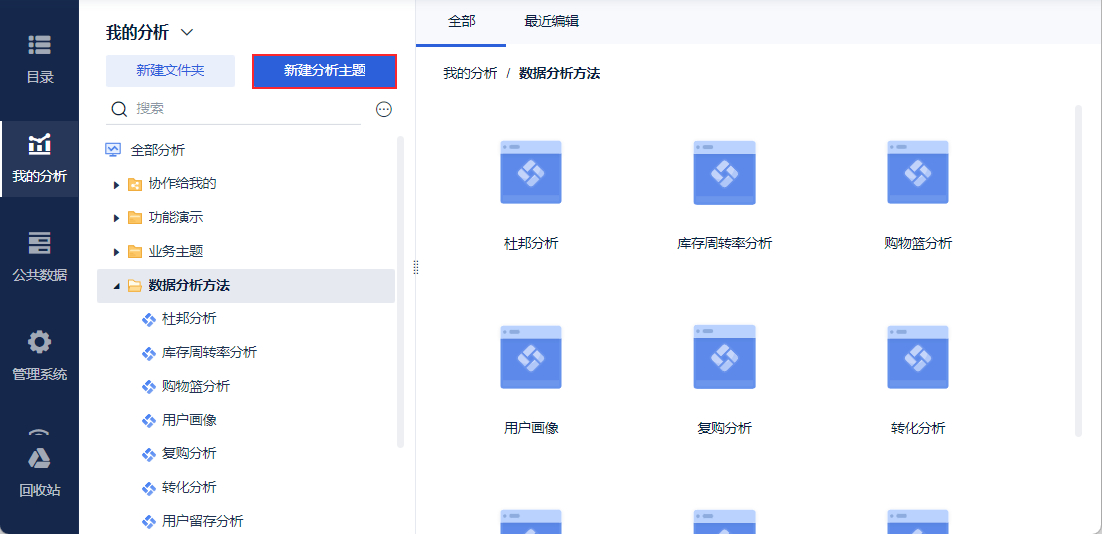Click the 复购分析 caption under card
Screen dimensions: 1102x534
pyautogui.click(x=725, y=428)
